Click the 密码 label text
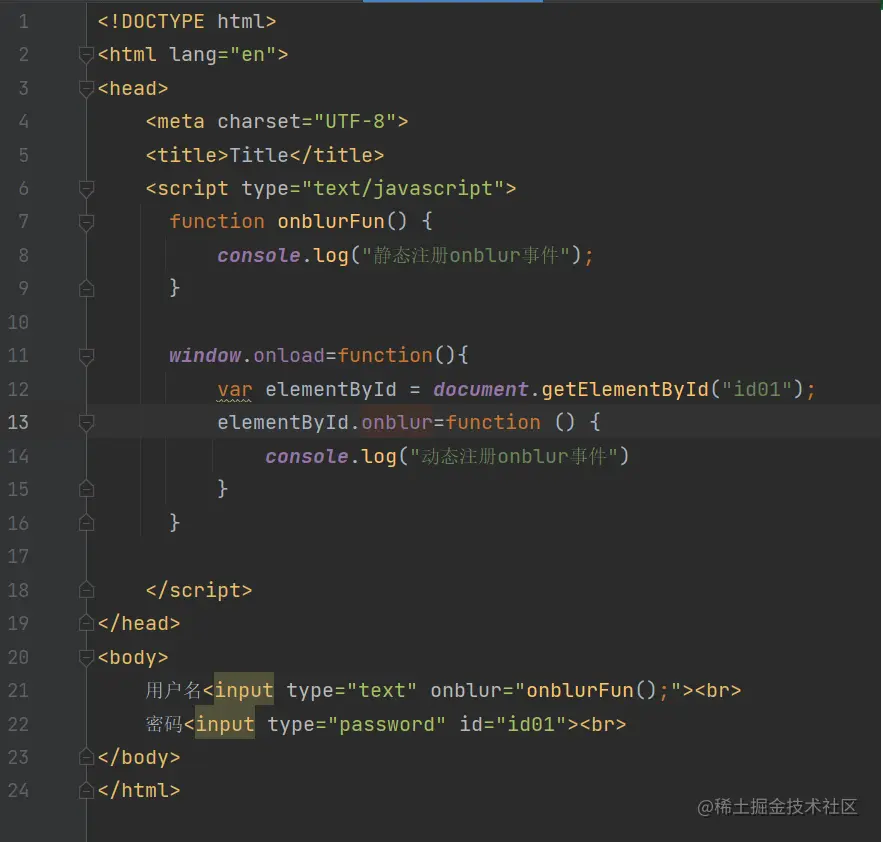 click(164, 724)
